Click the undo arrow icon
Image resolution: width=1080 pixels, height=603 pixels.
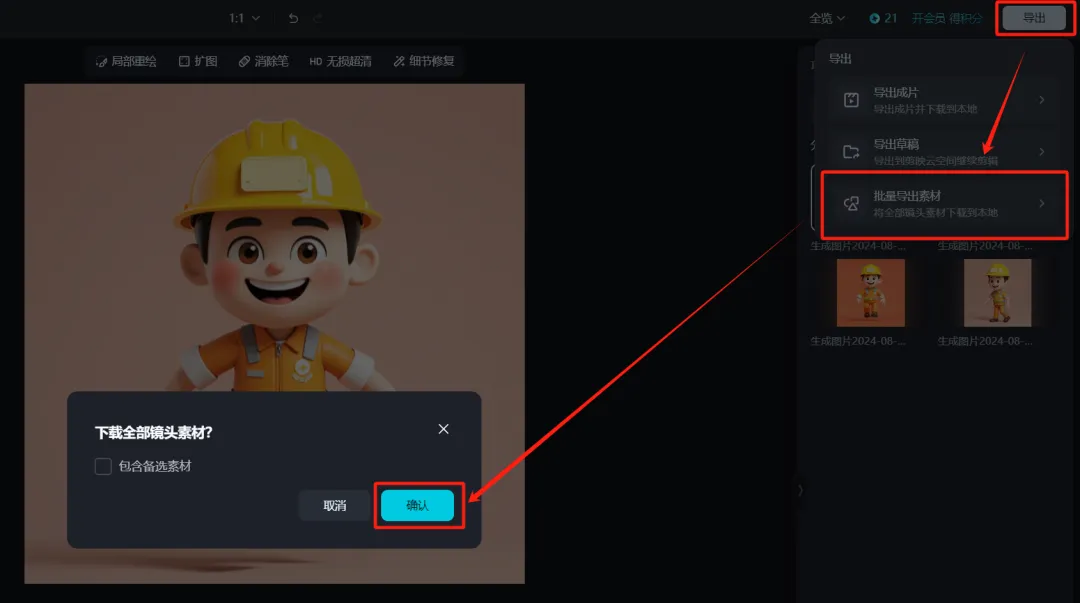pos(293,18)
